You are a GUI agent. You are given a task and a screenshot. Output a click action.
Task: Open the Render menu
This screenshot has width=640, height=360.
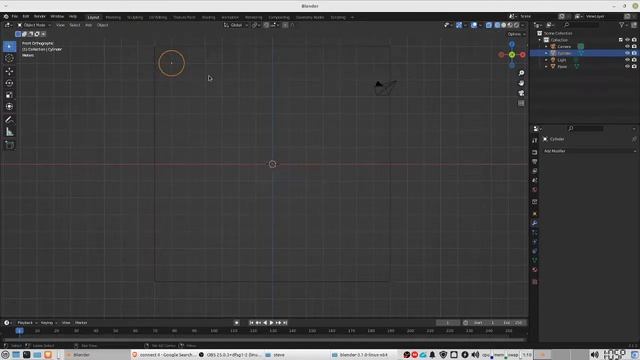[40, 17]
